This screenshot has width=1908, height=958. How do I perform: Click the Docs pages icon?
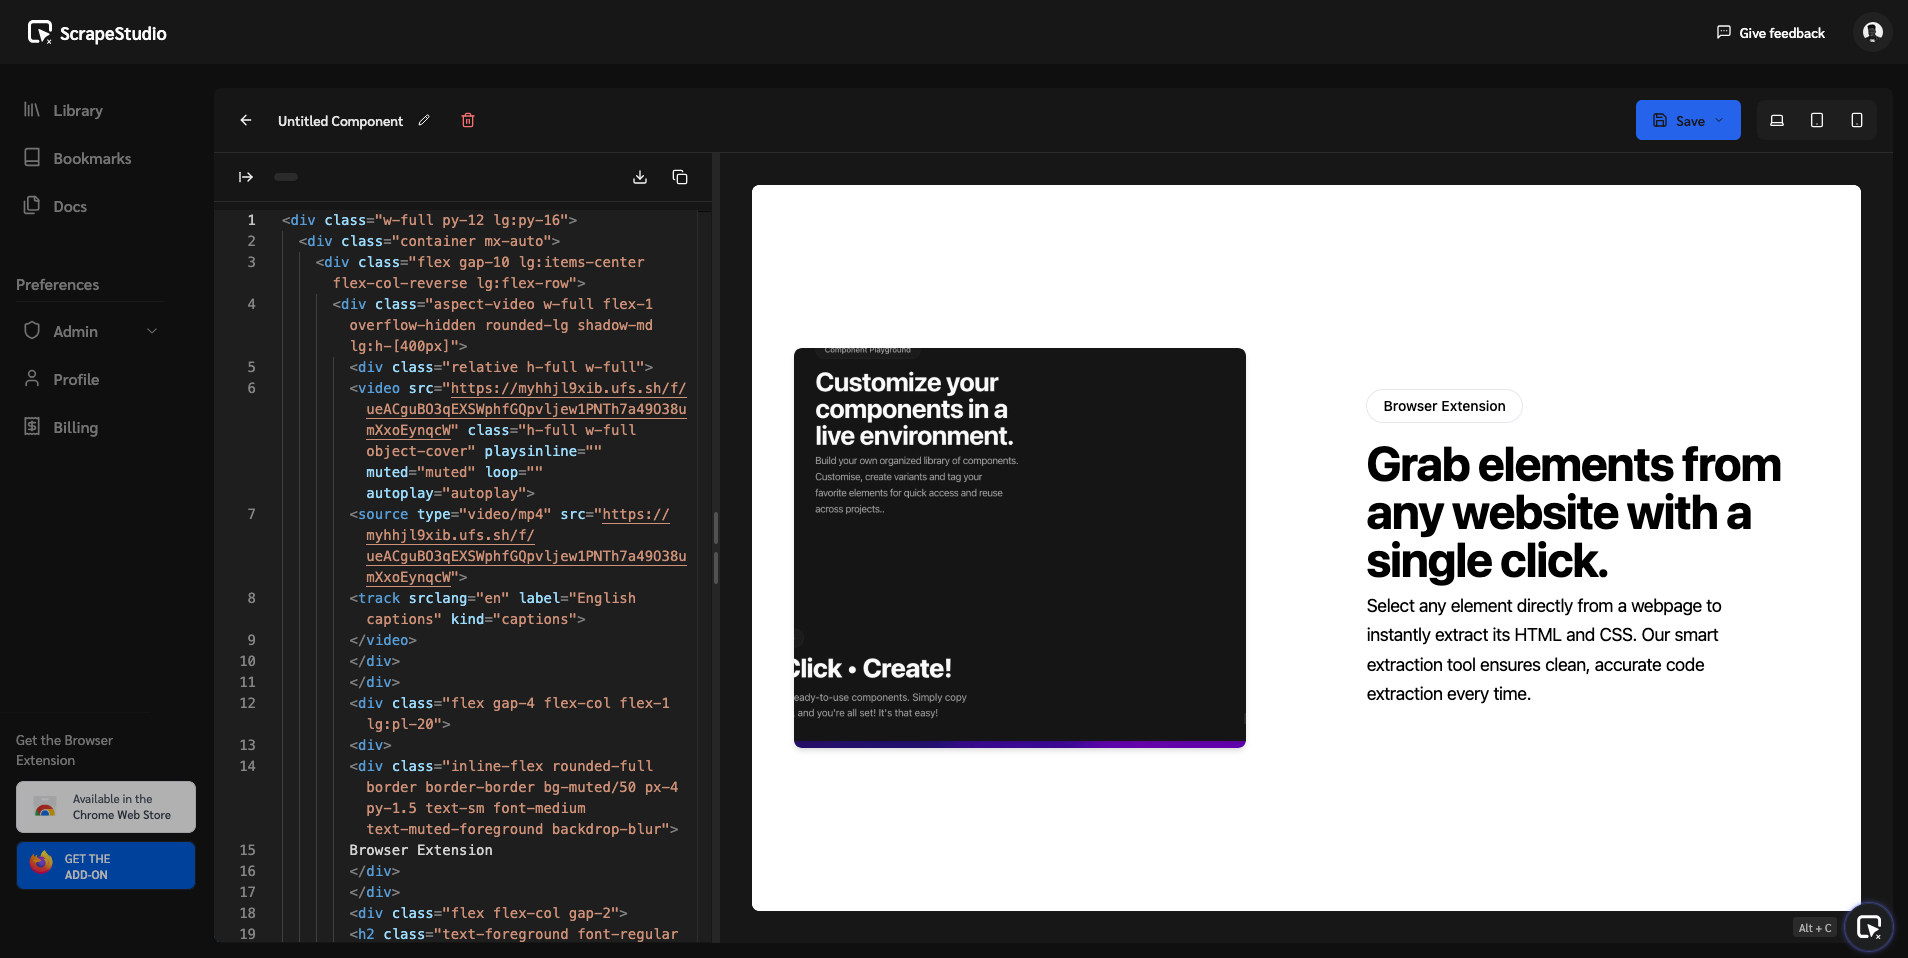pos(32,205)
